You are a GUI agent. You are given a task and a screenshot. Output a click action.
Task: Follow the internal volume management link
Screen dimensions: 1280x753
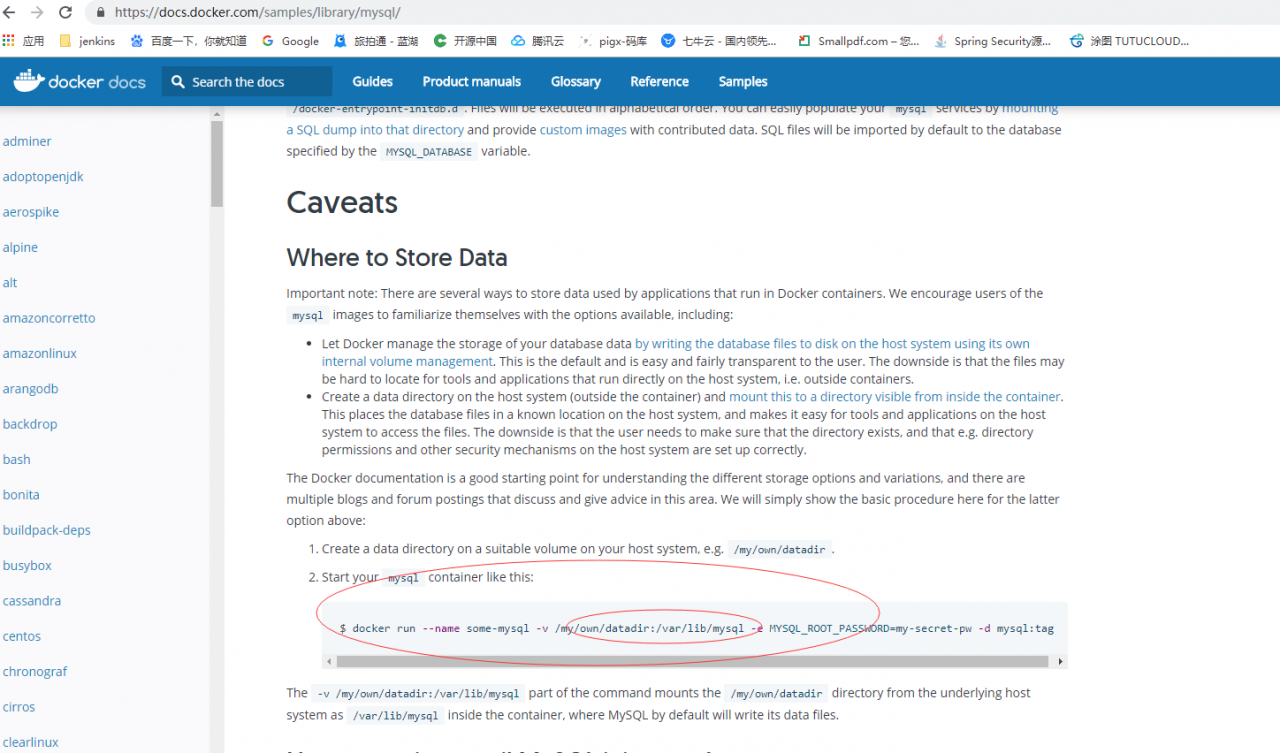click(x=407, y=361)
